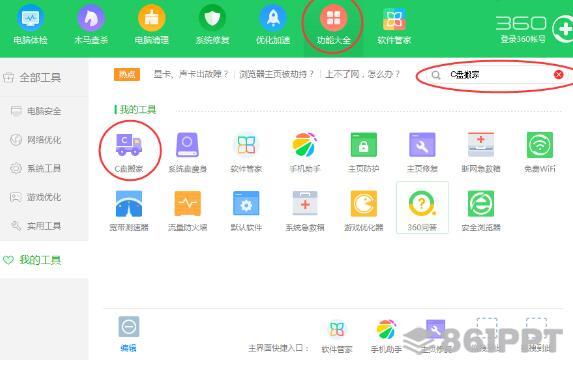This screenshot has width=573, height=365.
Task: Launch the 游戏优化器 tool
Action: [x=364, y=211]
